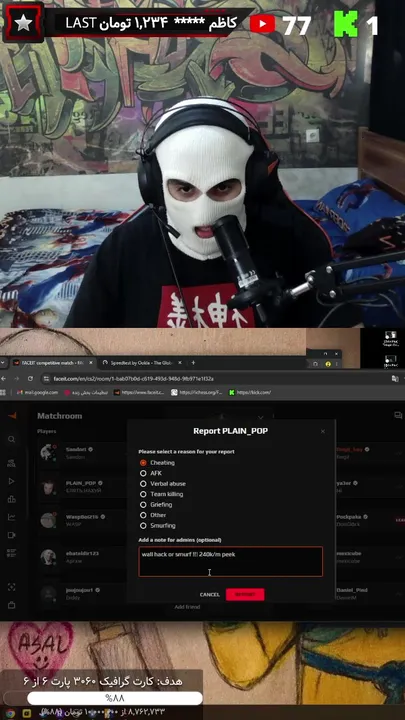Open the search icon in FACEIT sidebar
This screenshot has width=405, height=720.
(x=11, y=439)
